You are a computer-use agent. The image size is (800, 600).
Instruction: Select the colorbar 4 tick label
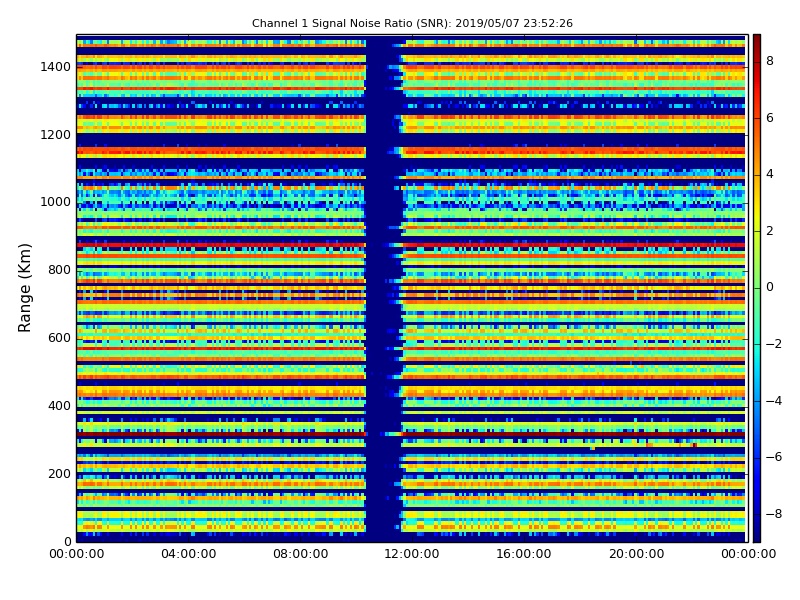[770, 174]
